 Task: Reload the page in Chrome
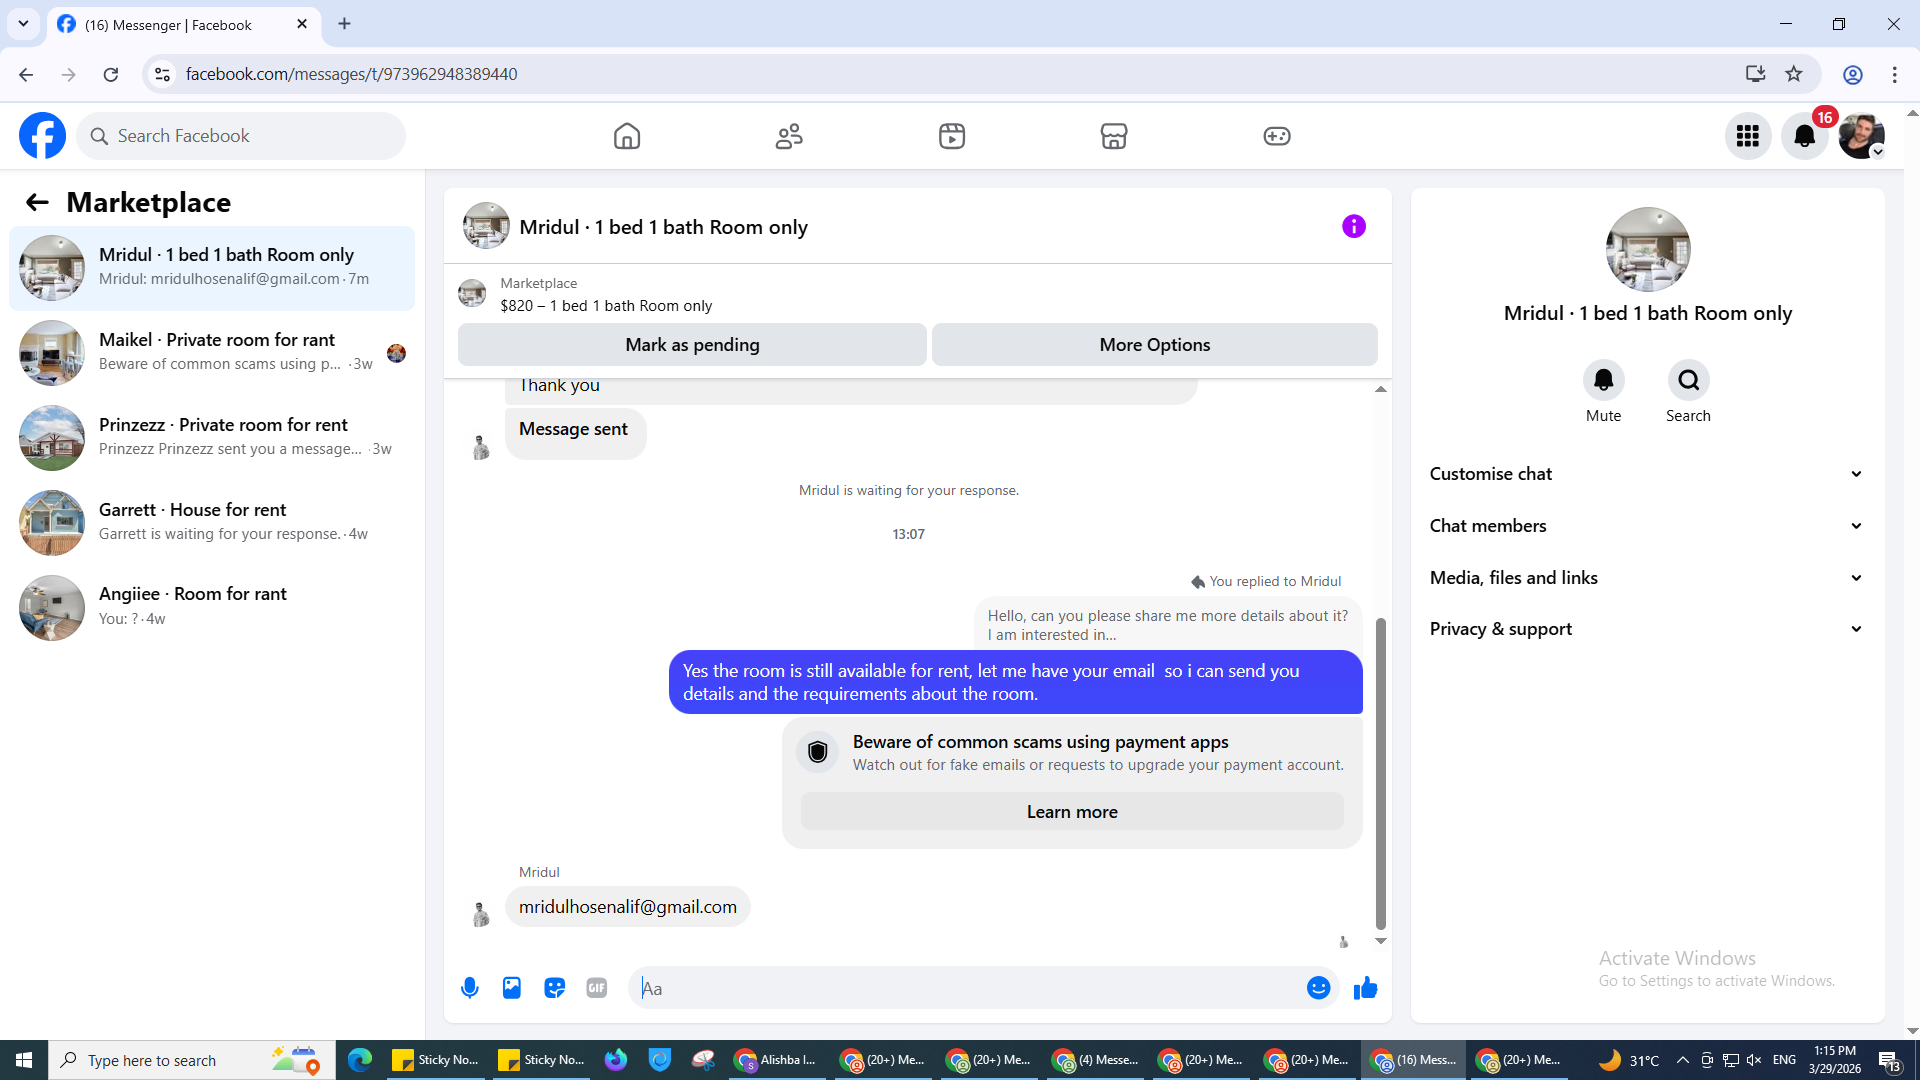click(111, 74)
